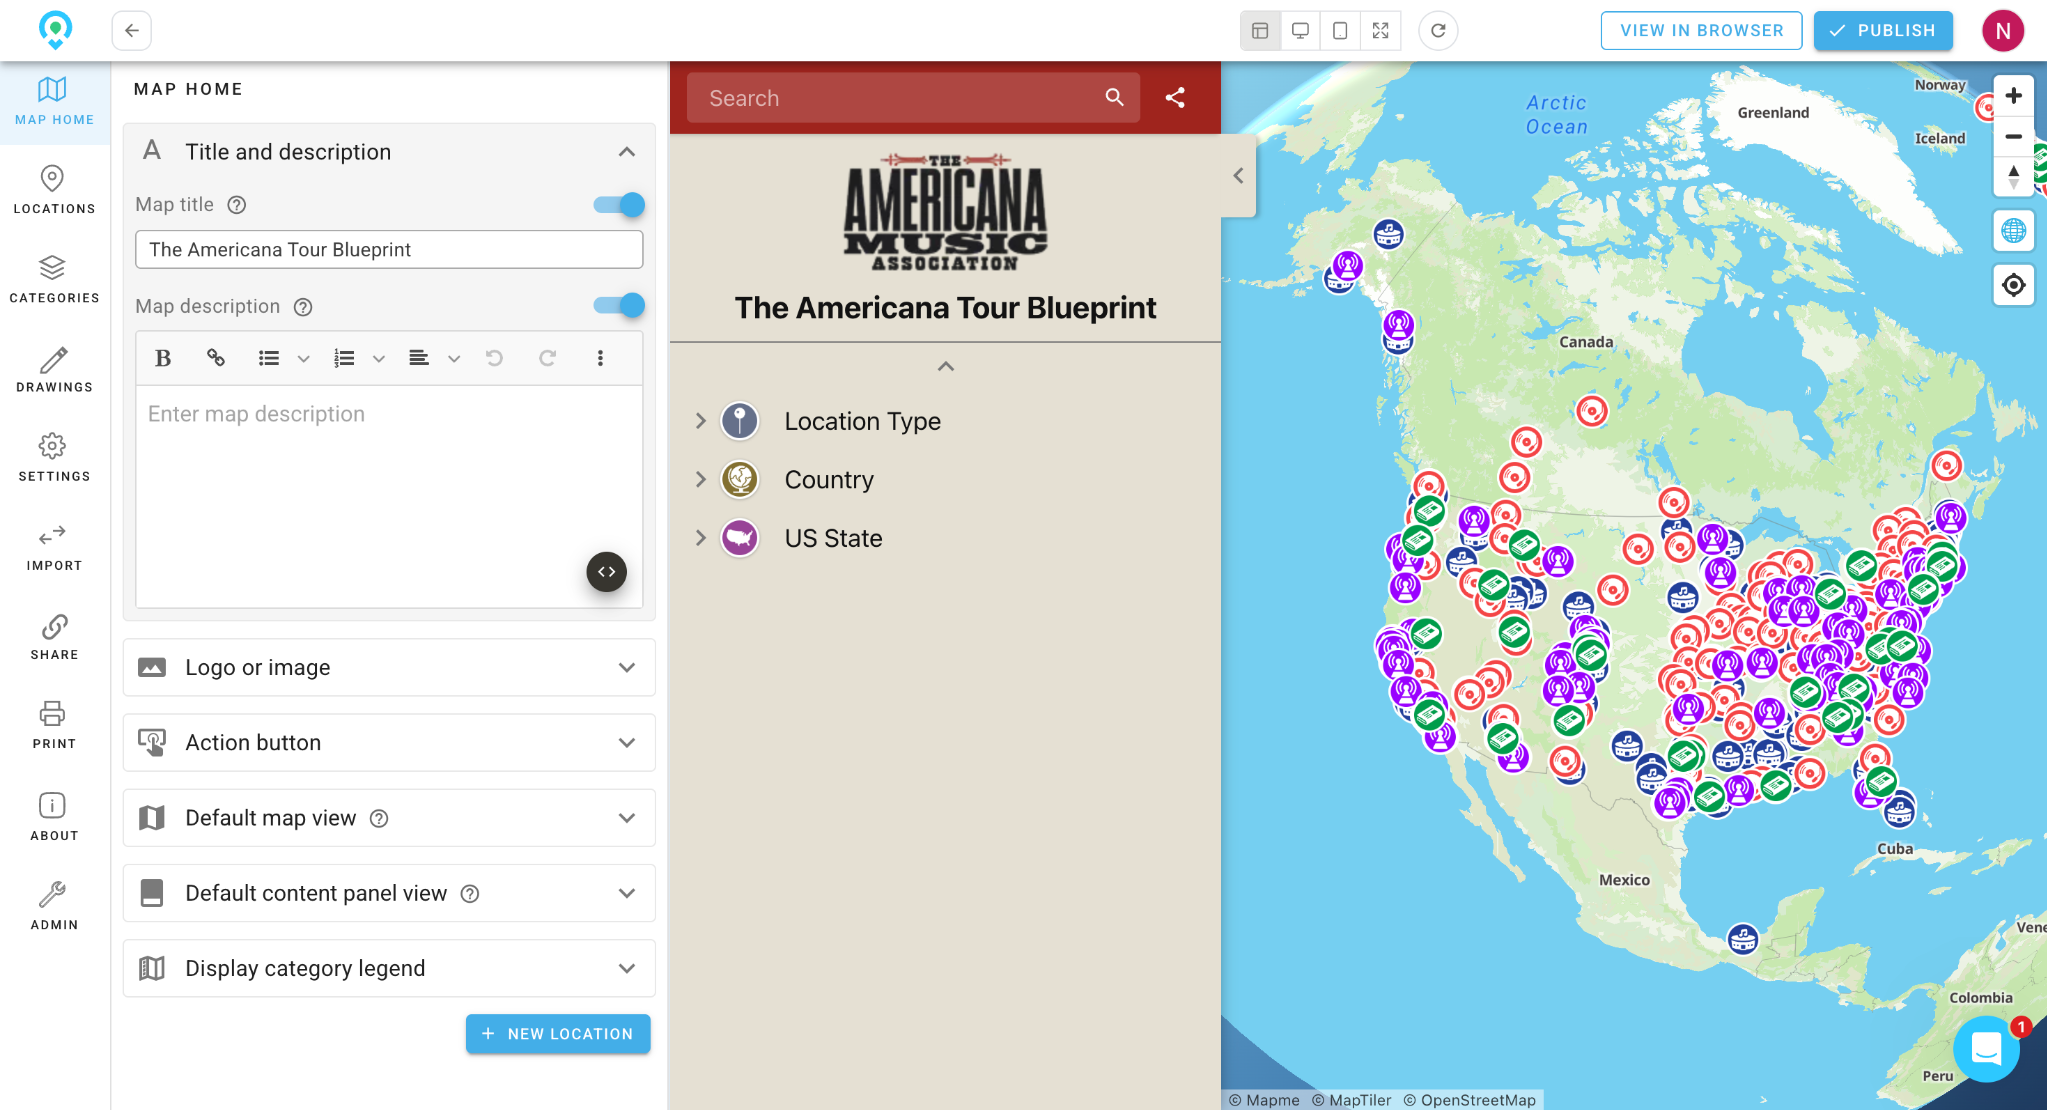Click the Map title text field
The image size is (2047, 1110).
point(389,250)
